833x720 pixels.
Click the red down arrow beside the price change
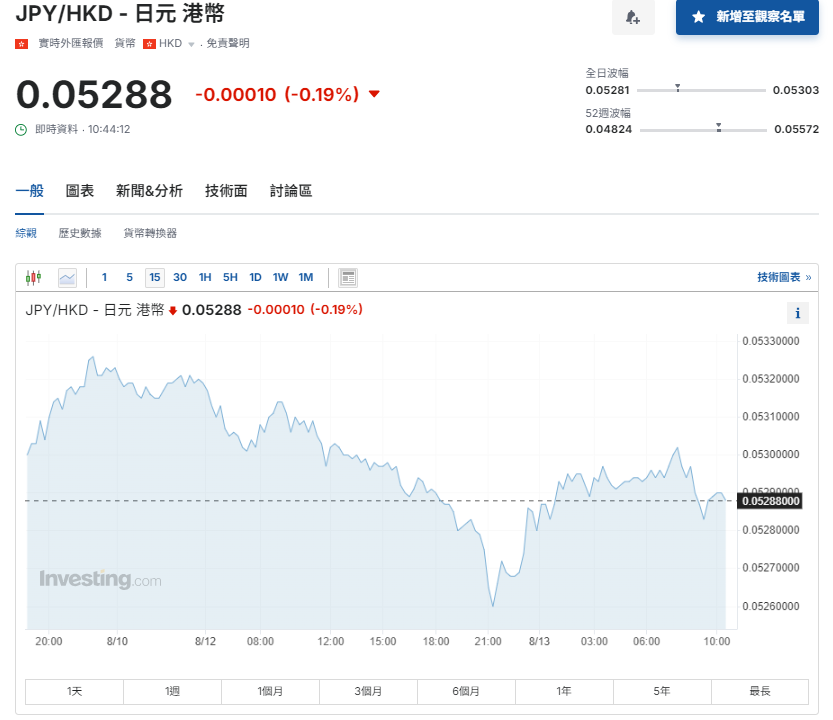(x=374, y=94)
